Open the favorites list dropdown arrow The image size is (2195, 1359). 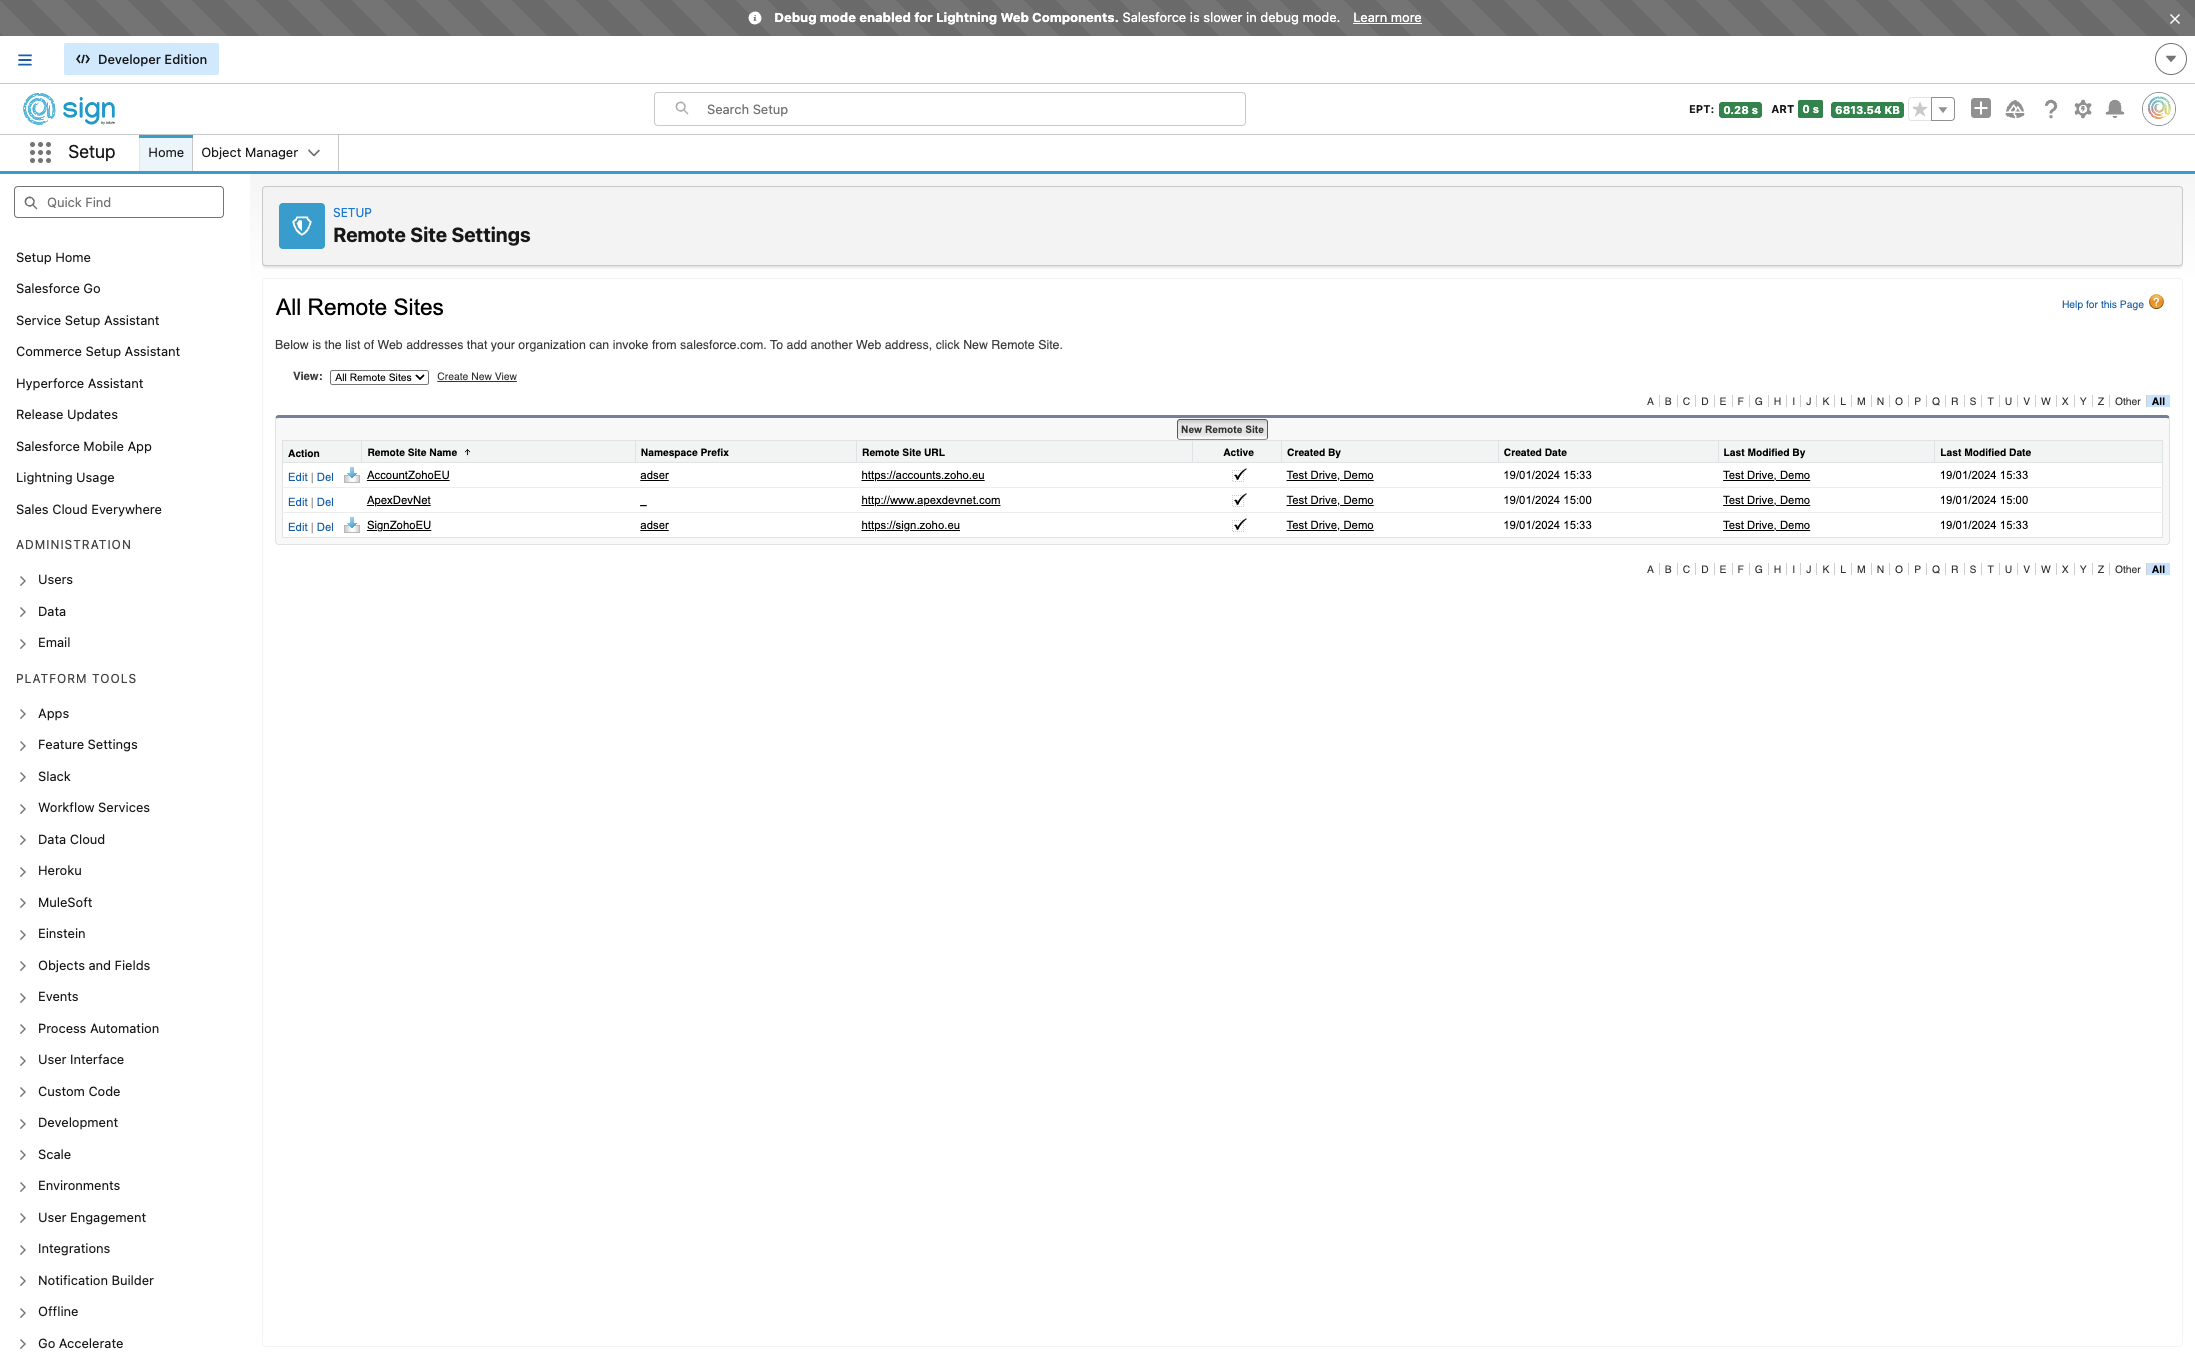pos(1943,110)
